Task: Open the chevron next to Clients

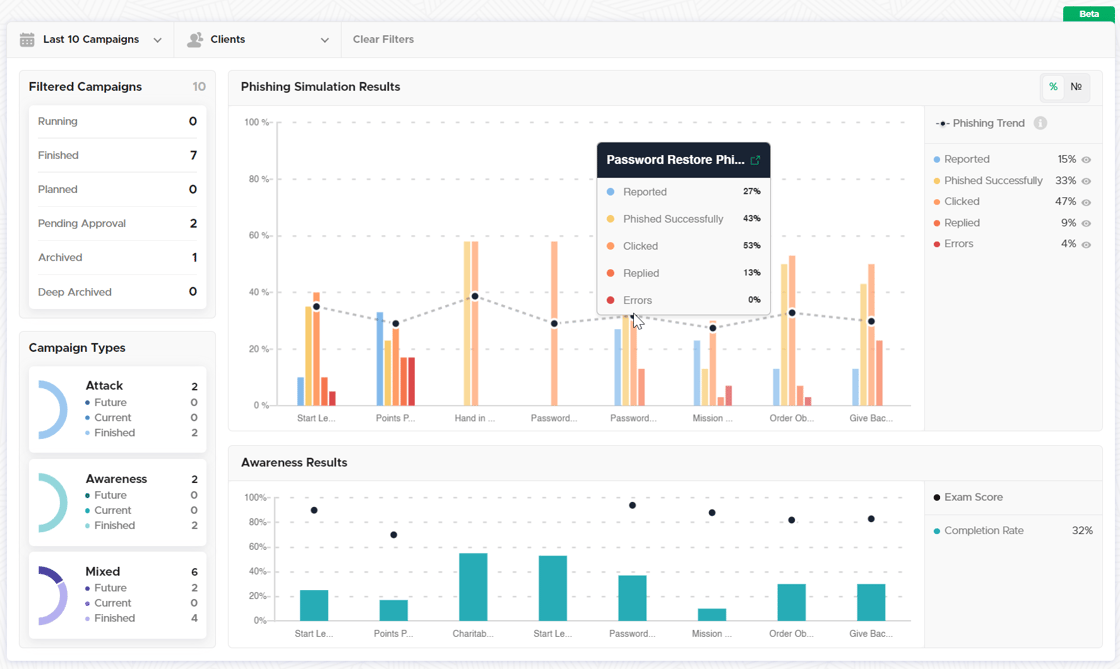Action: [x=323, y=39]
